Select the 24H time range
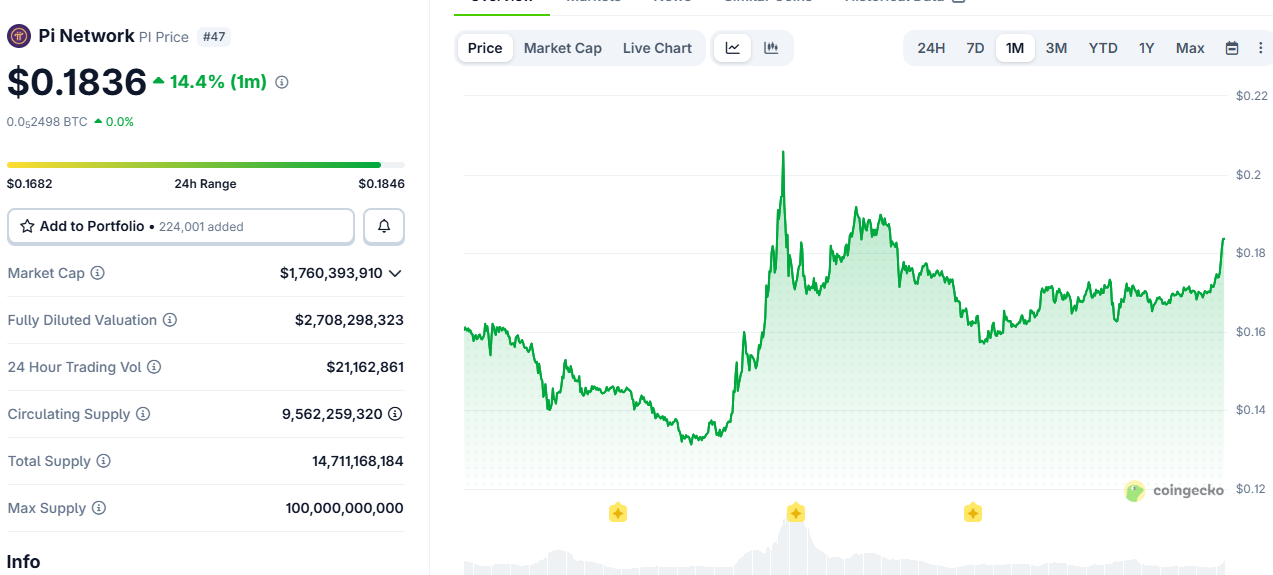This screenshot has height=575, width=1273. [931, 48]
